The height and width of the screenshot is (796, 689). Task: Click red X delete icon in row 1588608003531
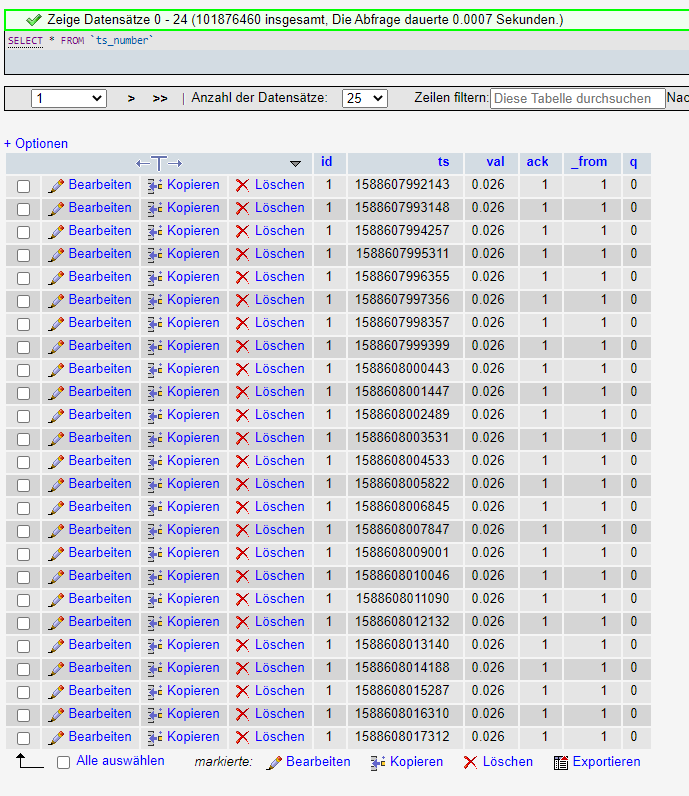[x=242, y=439]
